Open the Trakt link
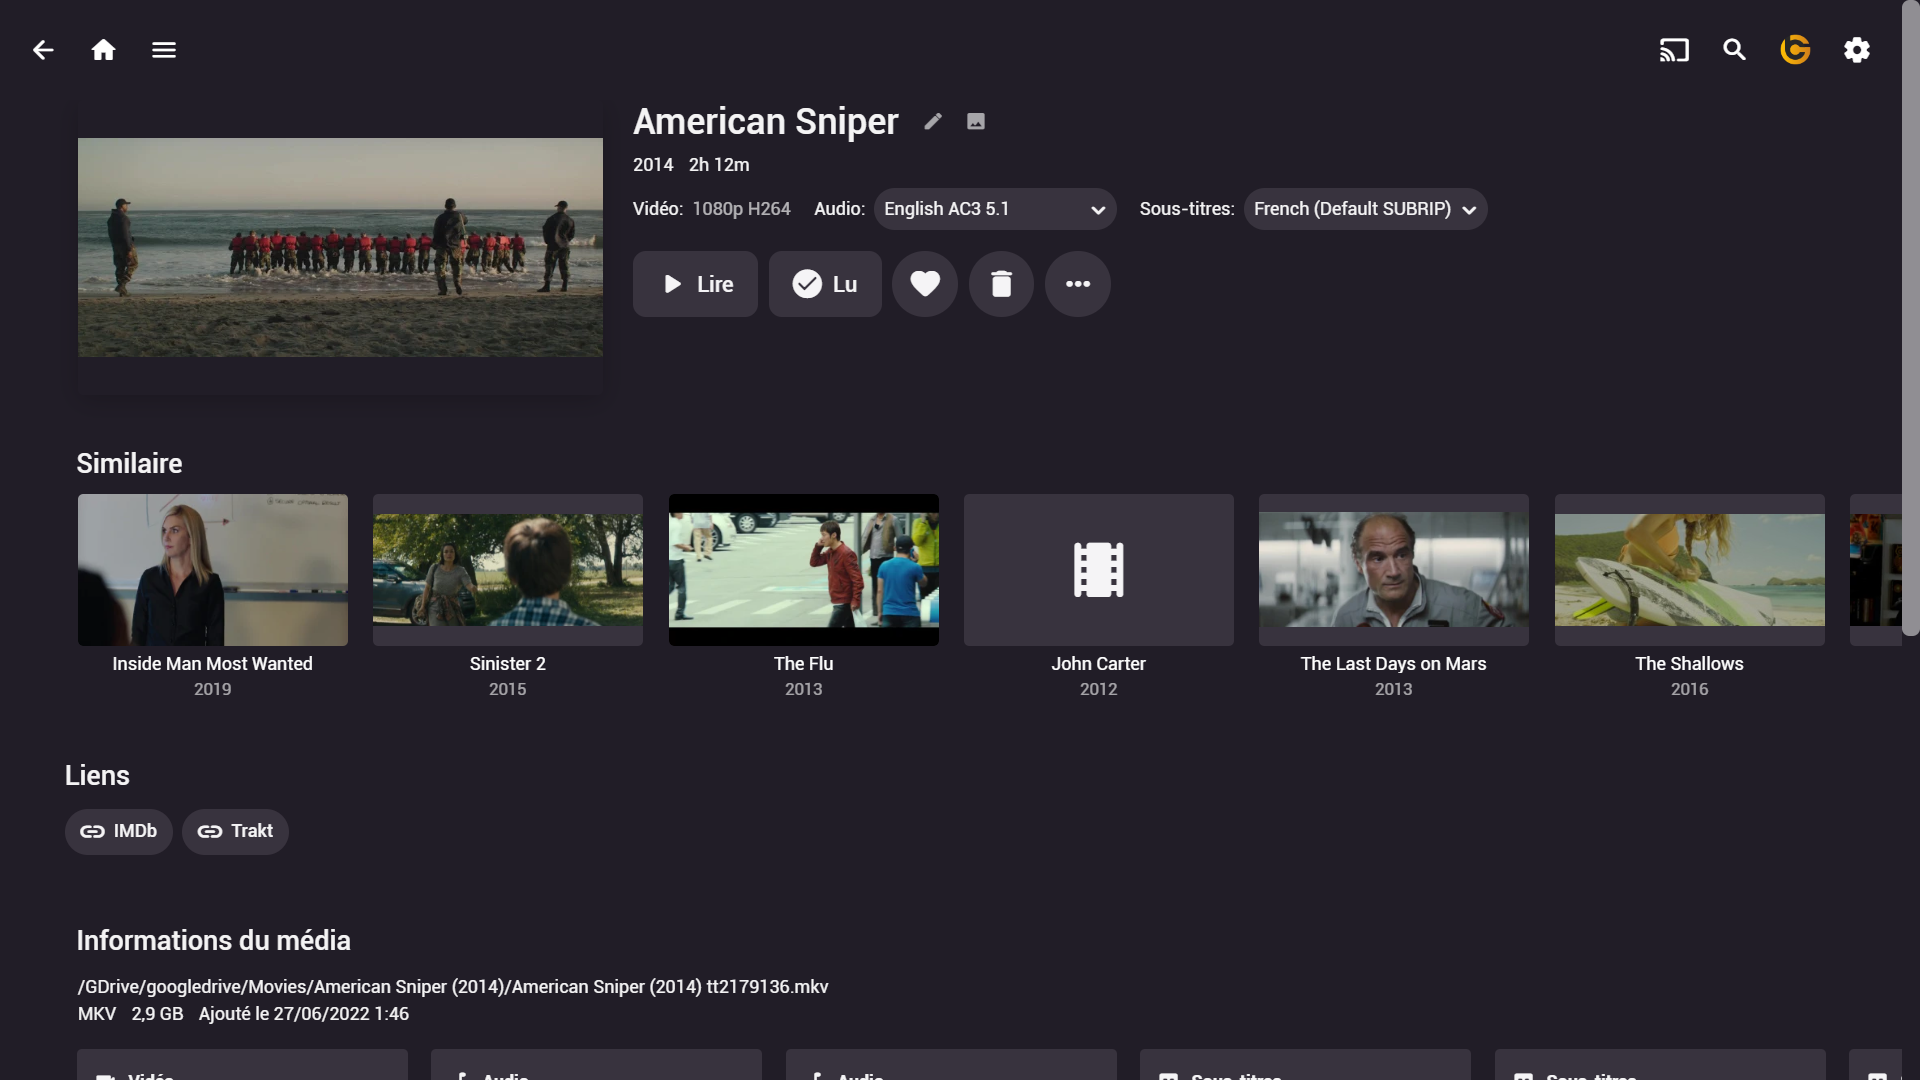This screenshot has width=1920, height=1080. 235,831
